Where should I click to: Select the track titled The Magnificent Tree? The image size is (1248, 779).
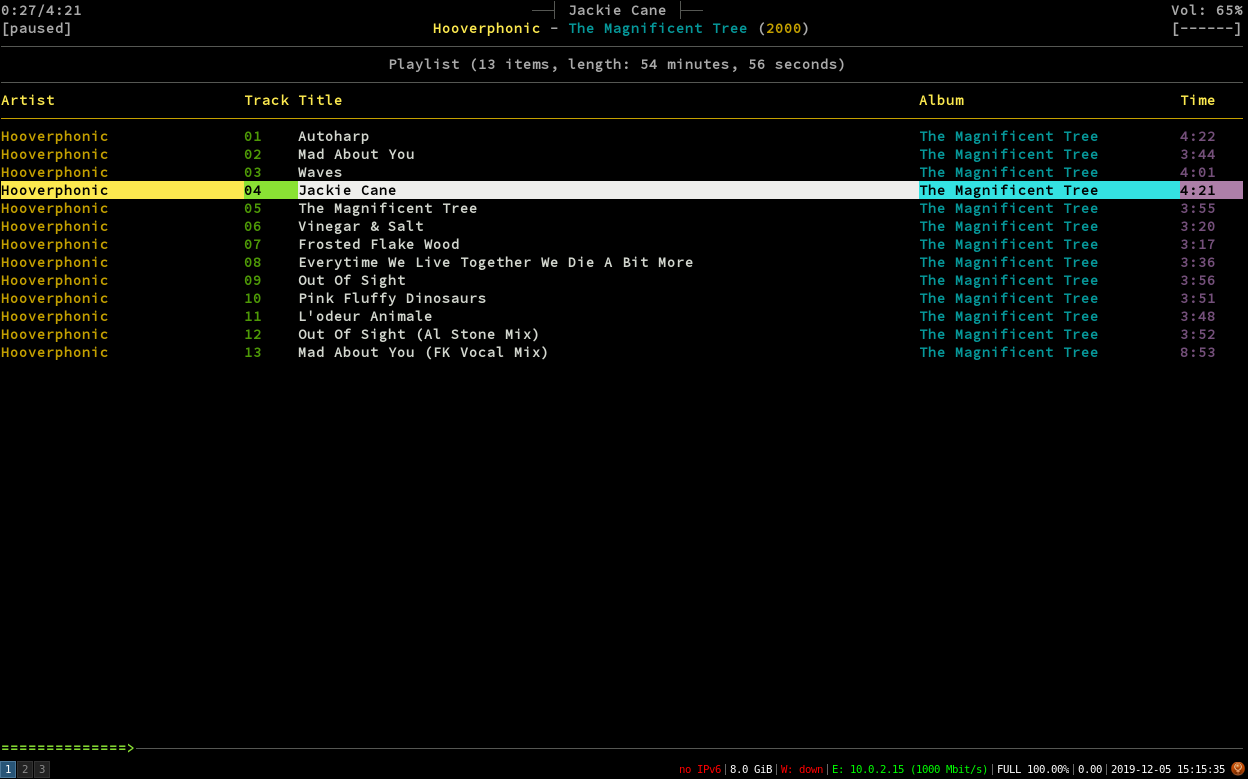[387, 208]
